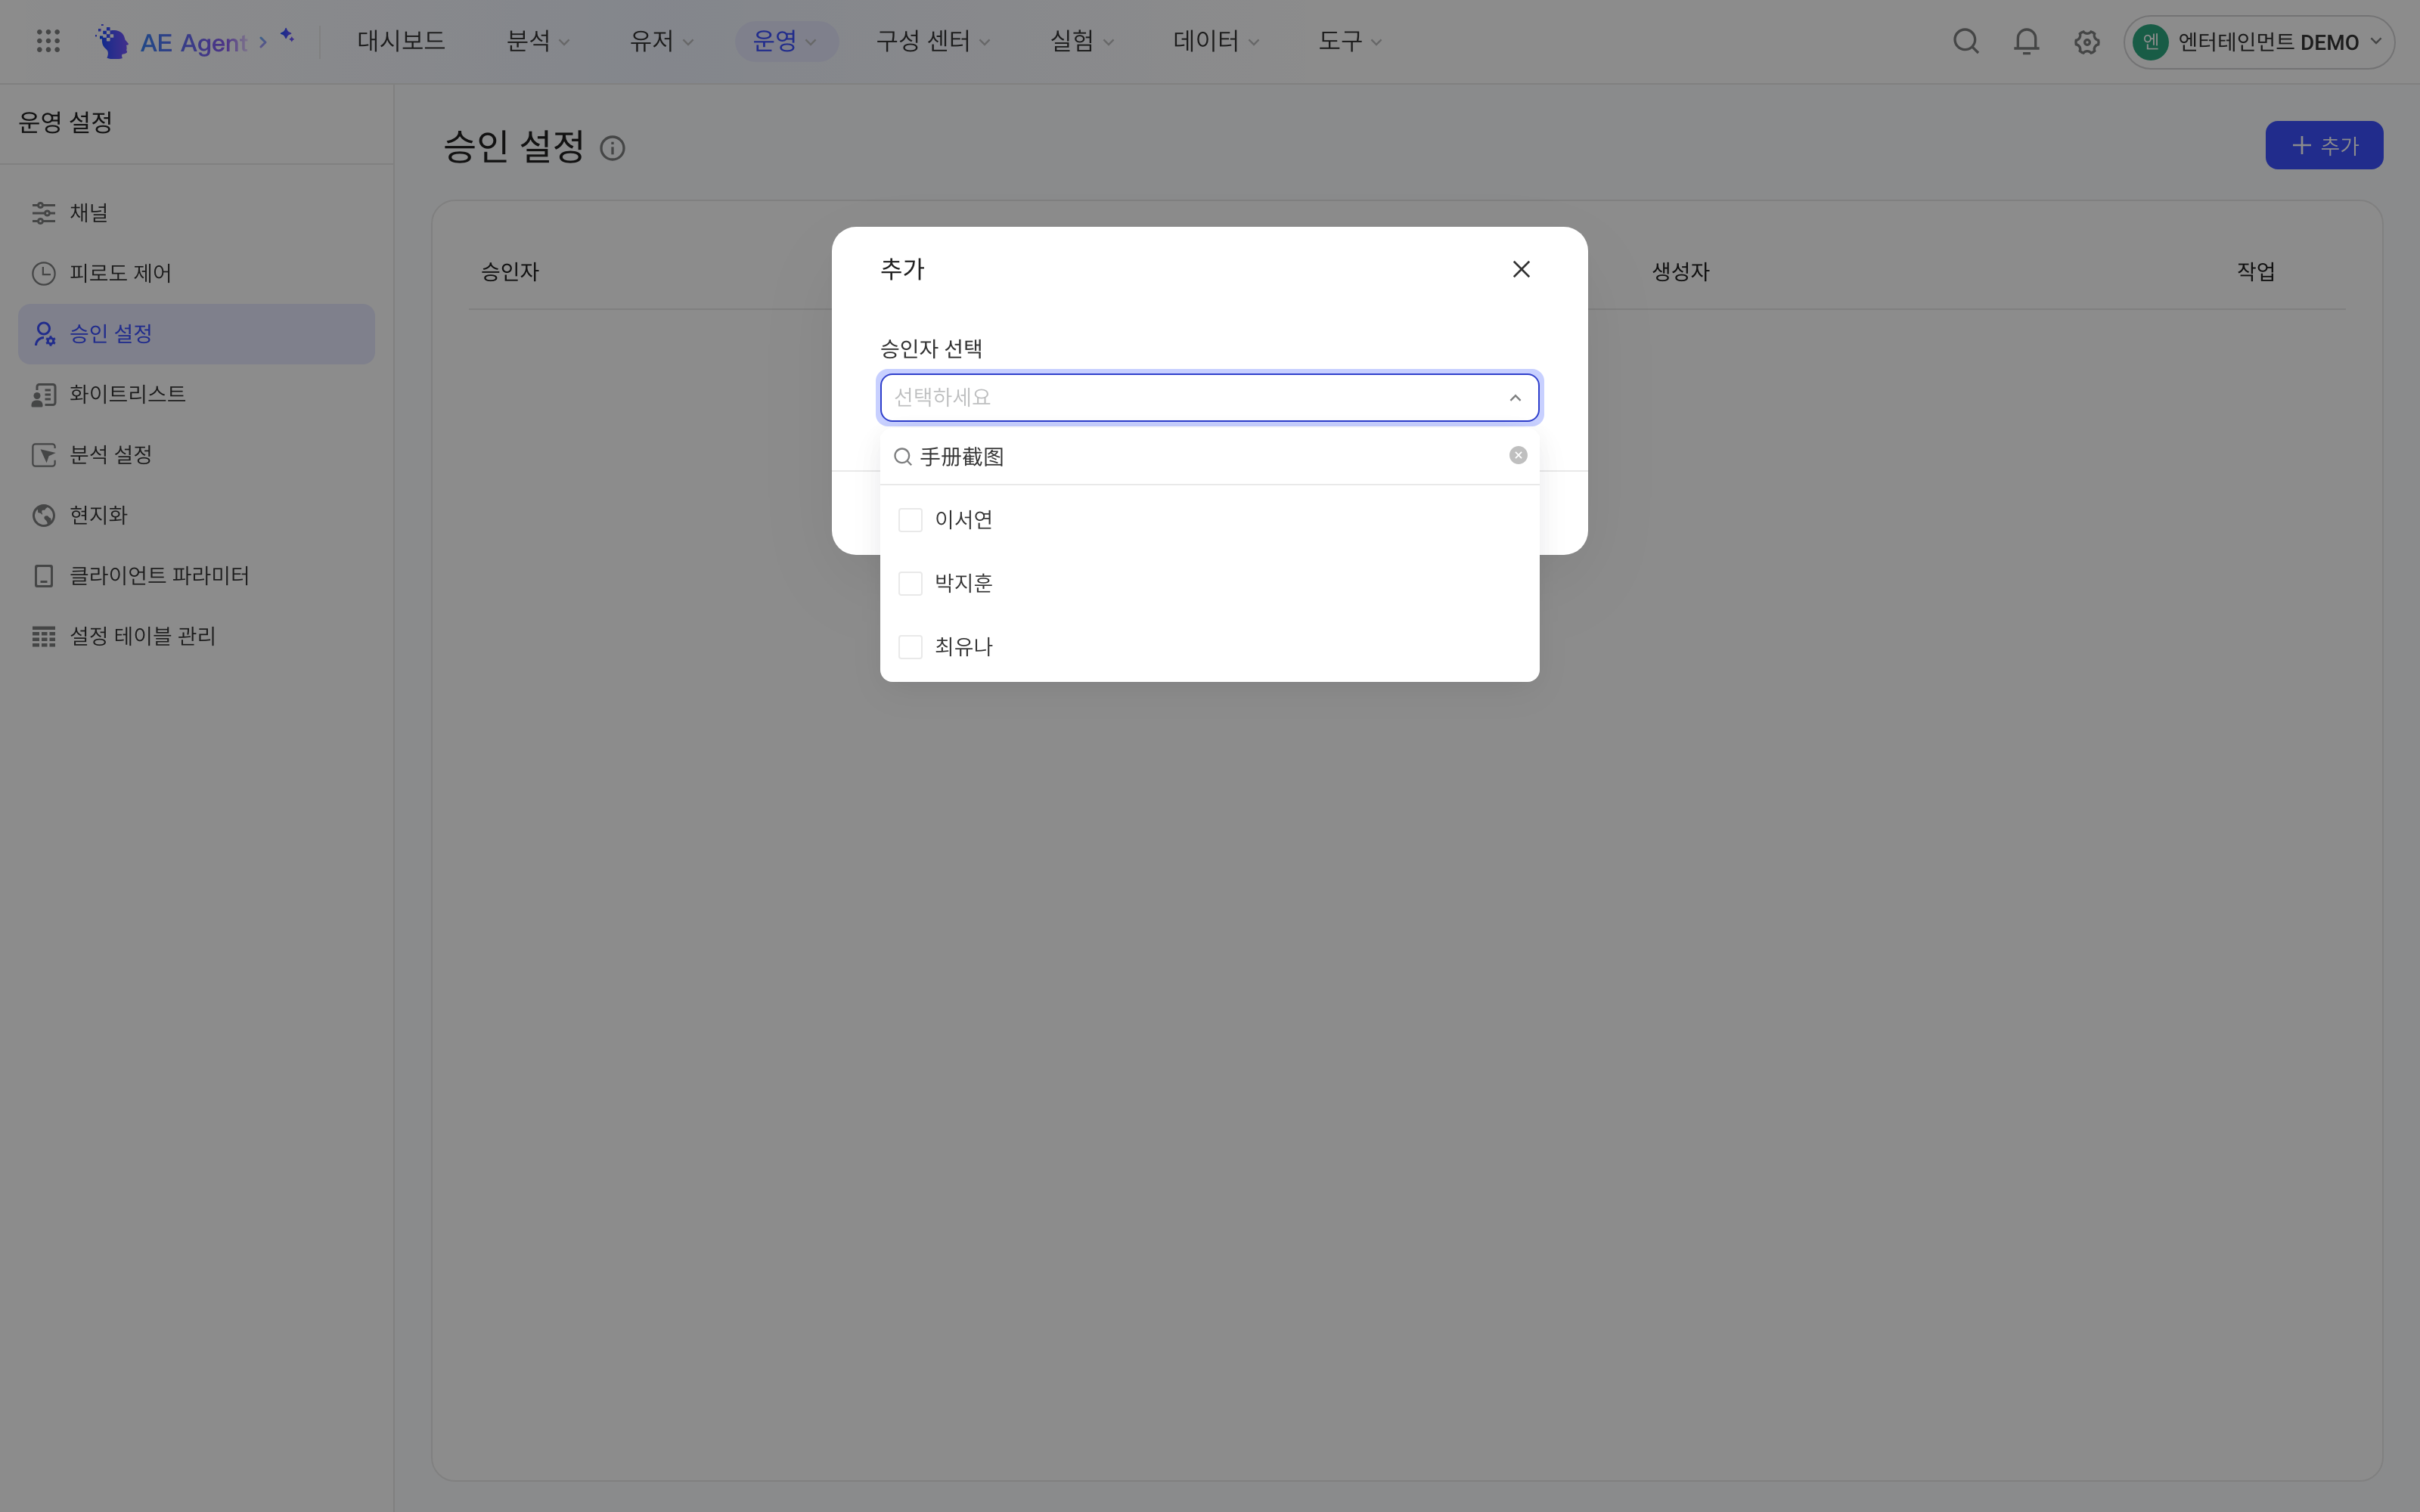Expand the 구성 센터 menu
Viewport: 2420px width, 1512px height.
point(933,41)
